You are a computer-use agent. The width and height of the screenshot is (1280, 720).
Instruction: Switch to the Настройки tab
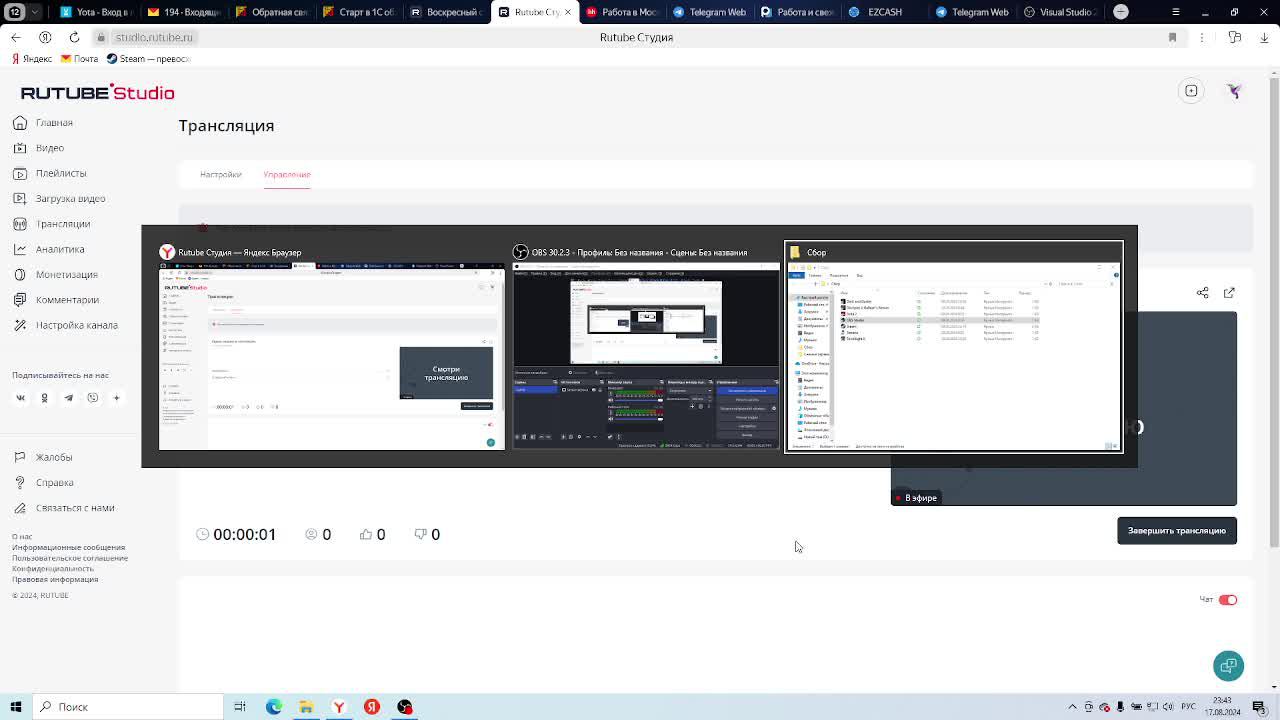220,175
